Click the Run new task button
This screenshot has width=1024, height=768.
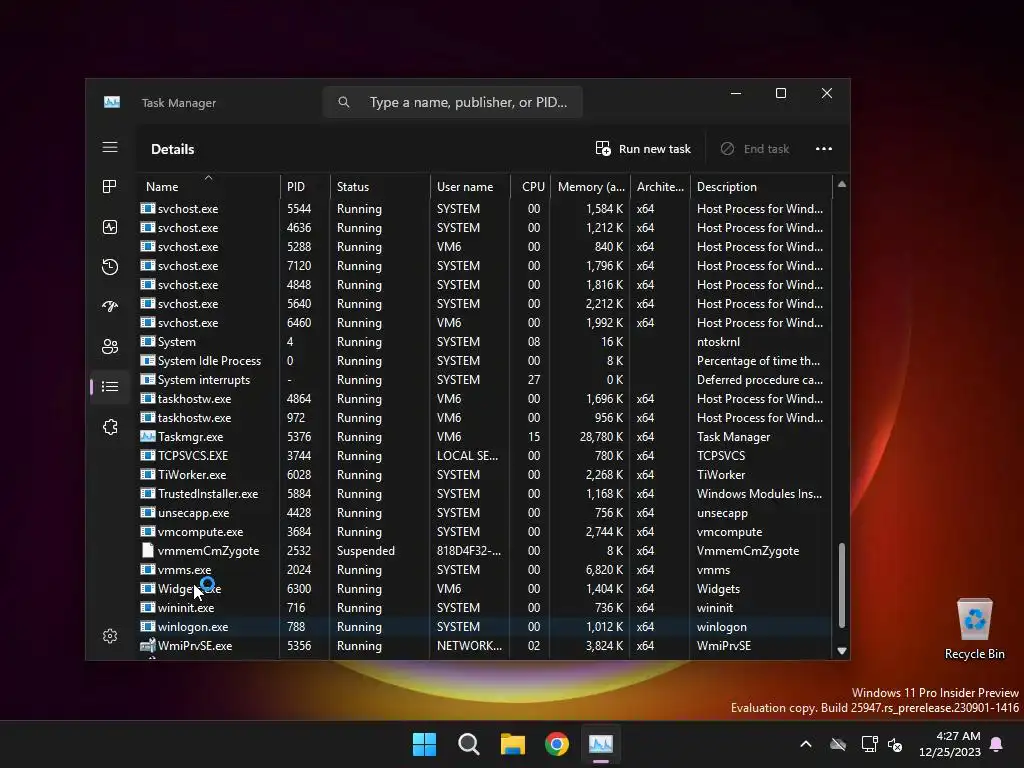click(643, 149)
